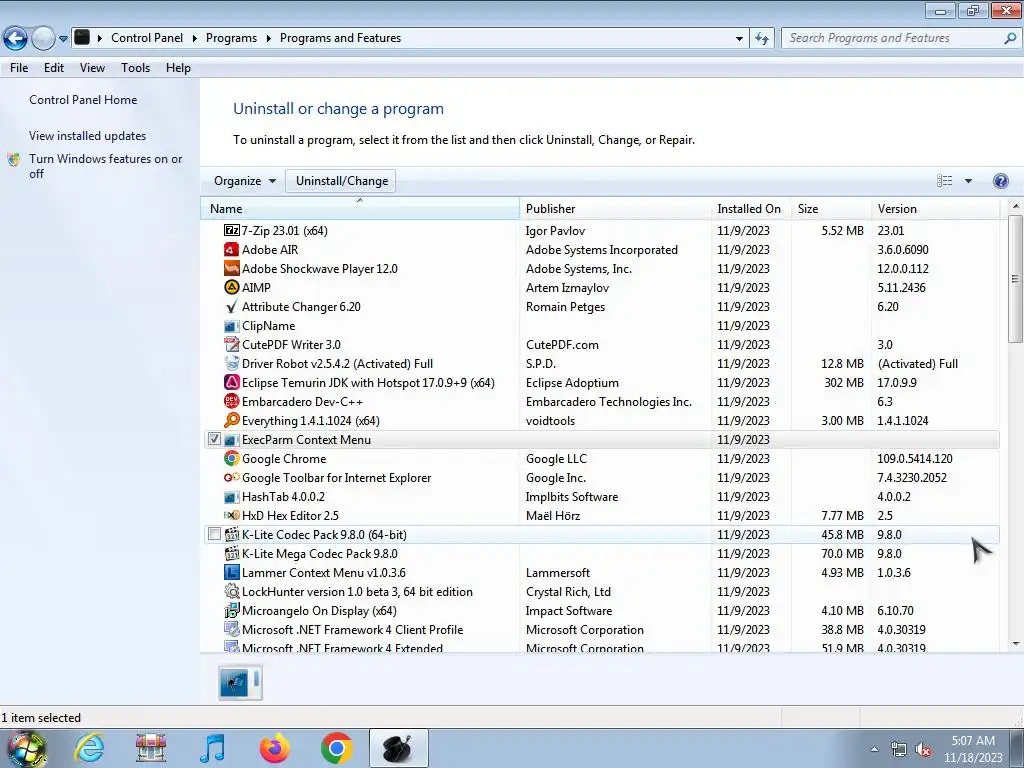Click the Google Toolbar for Internet Explorer icon
1024x768 pixels.
click(231, 477)
